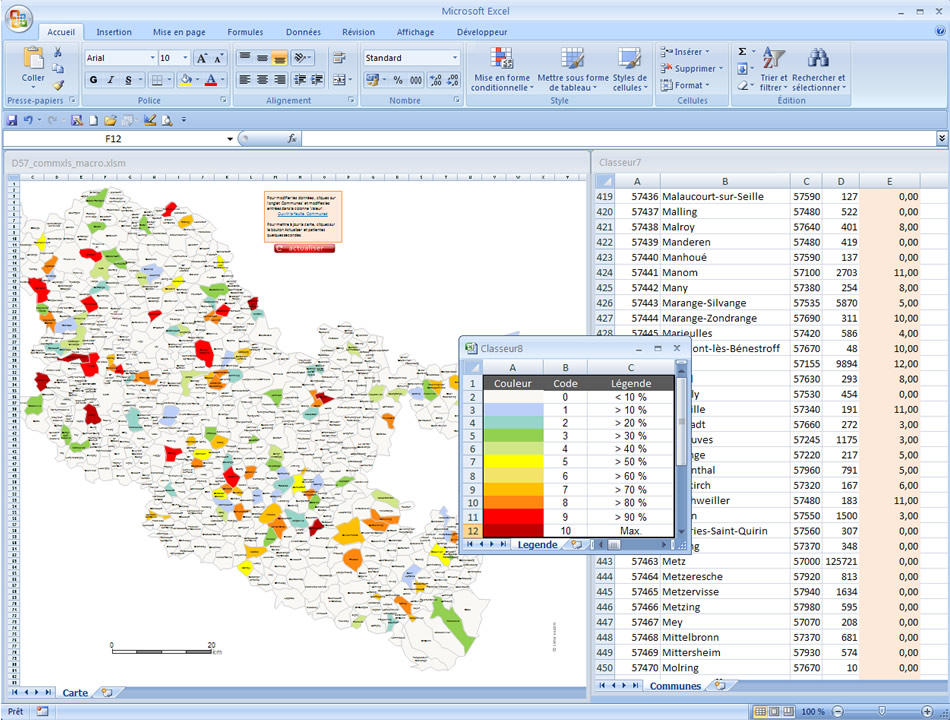Screen dimensions: 950x720
Task: Save workbook from quick access toolbar
Action: [12, 120]
